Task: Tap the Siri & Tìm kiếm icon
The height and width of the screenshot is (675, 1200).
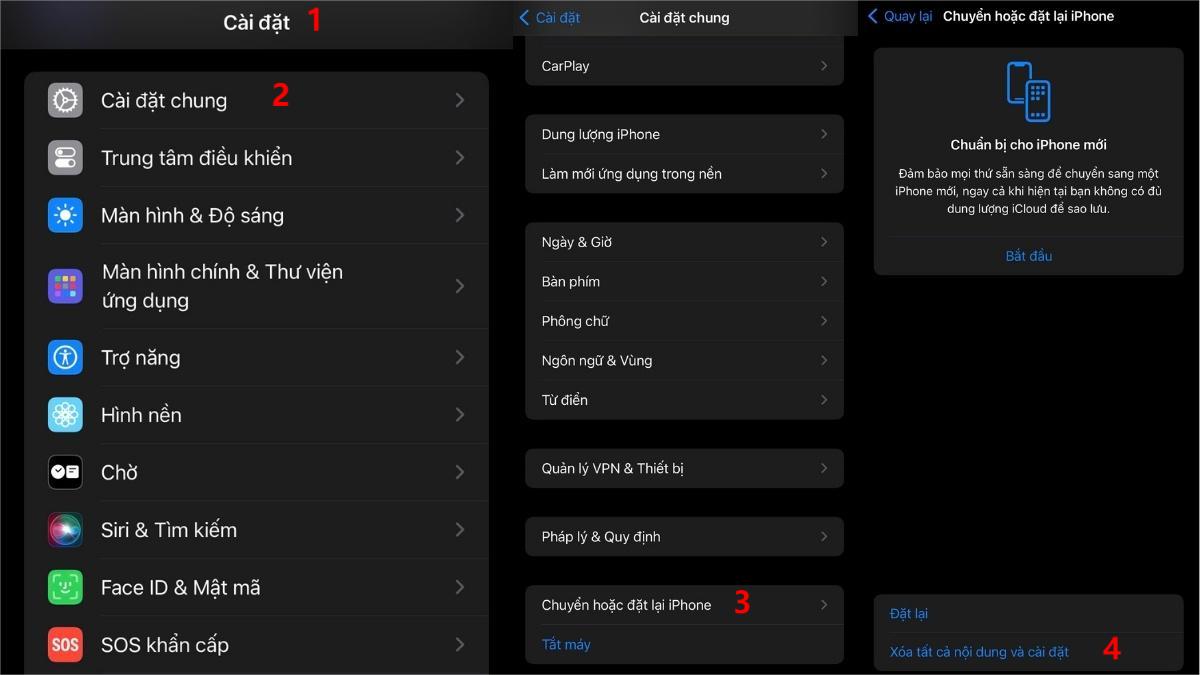Action: 65,529
